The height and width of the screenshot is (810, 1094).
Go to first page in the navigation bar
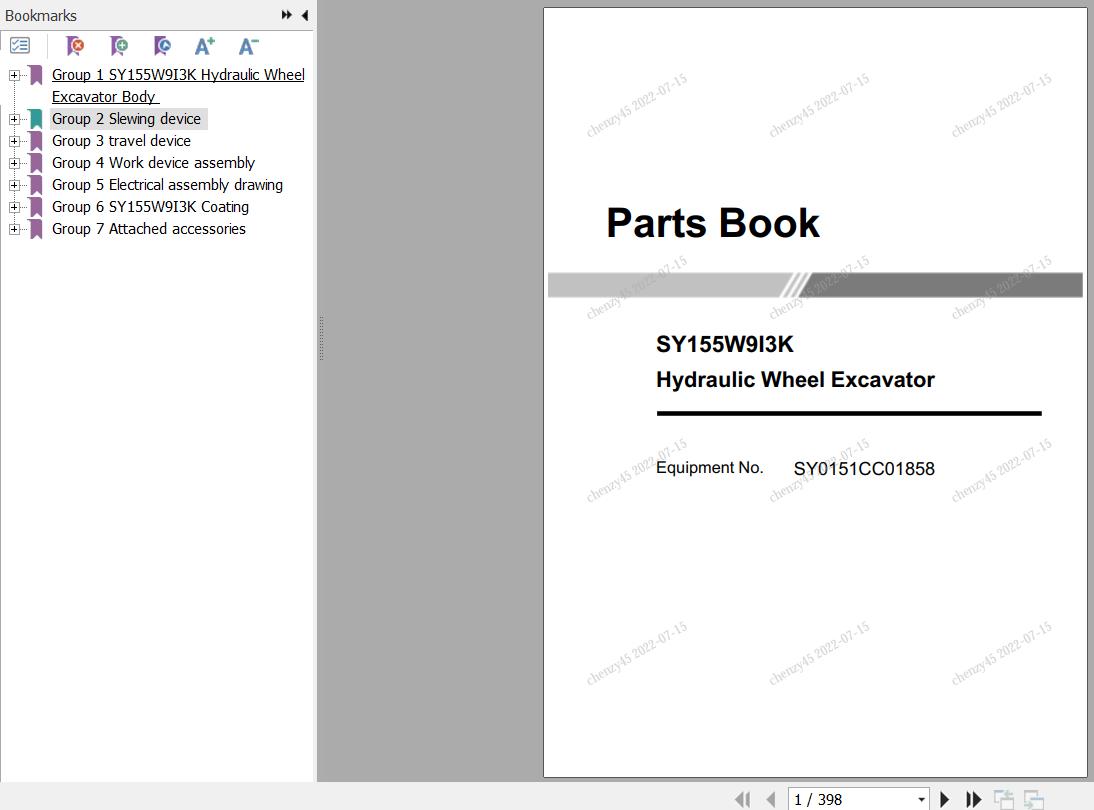pyautogui.click(x=742, y=799)
